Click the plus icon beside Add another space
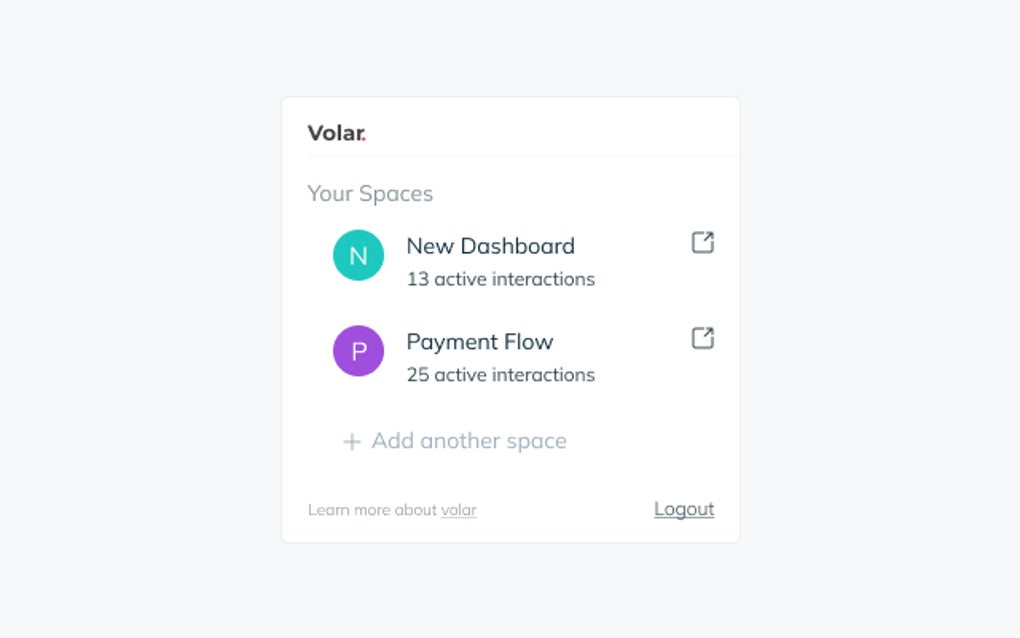The image size is (1020, 638). click(x=352, y=442)
